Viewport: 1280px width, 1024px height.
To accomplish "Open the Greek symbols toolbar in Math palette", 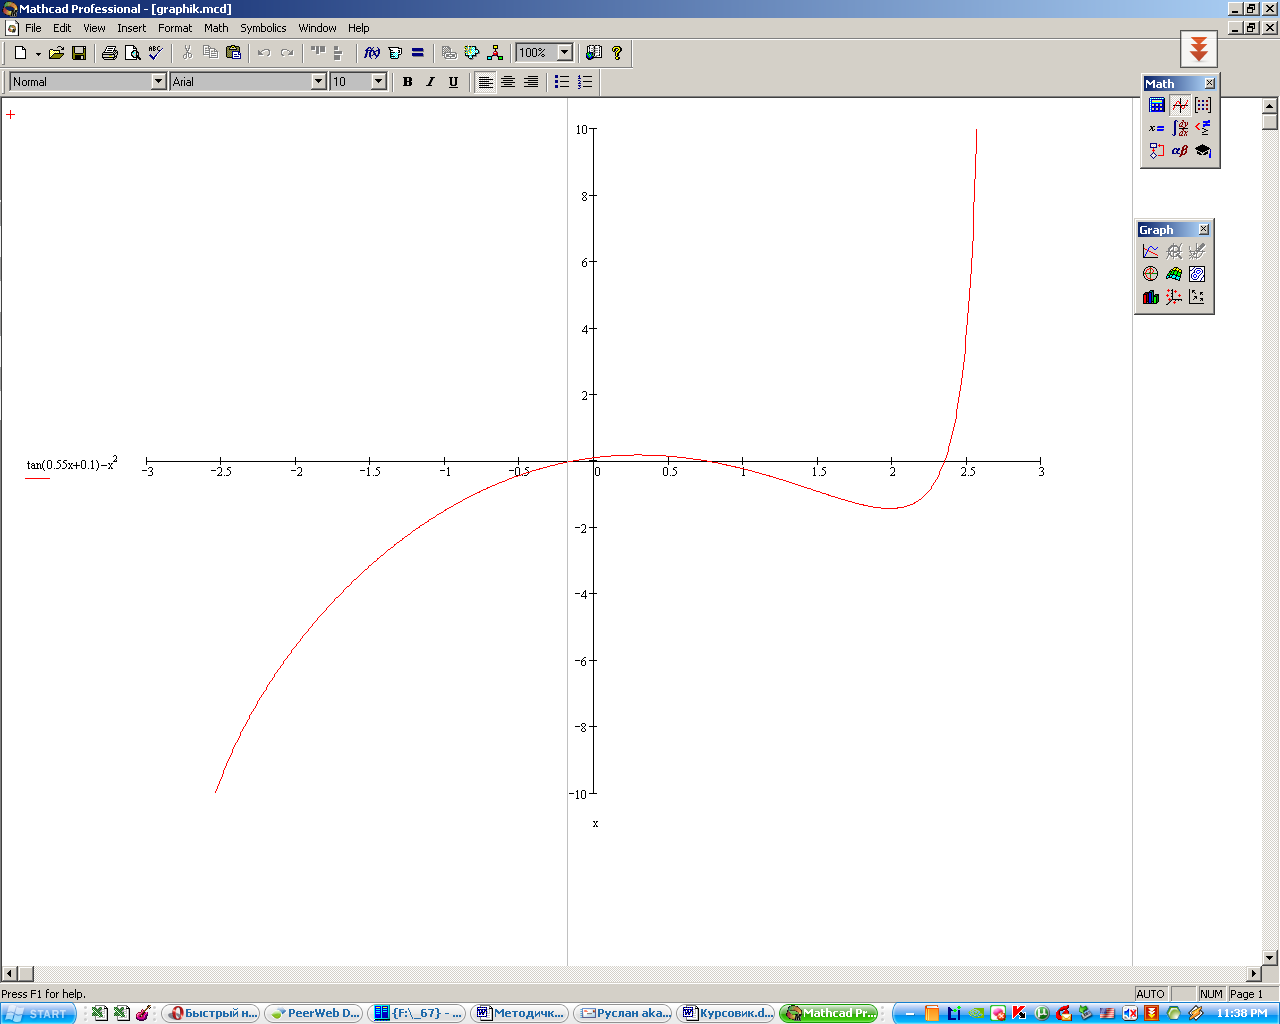I will (1180, 151).
